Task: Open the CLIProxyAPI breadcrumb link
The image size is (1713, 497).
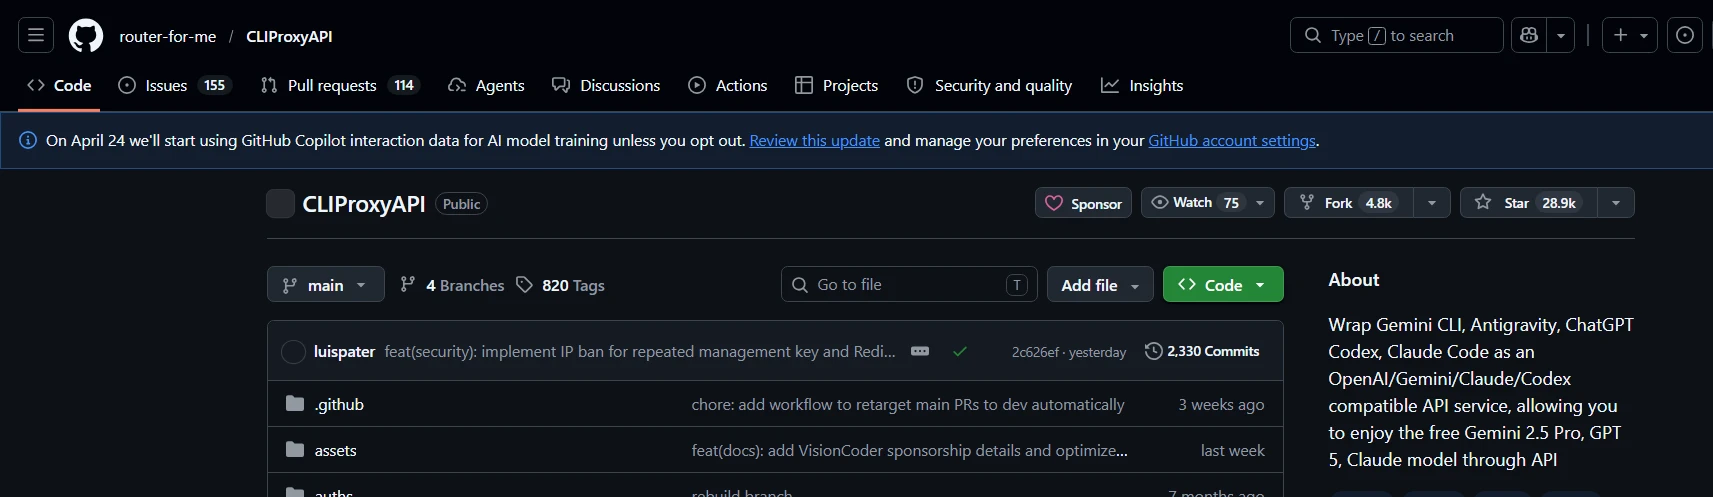Action: 289,36
